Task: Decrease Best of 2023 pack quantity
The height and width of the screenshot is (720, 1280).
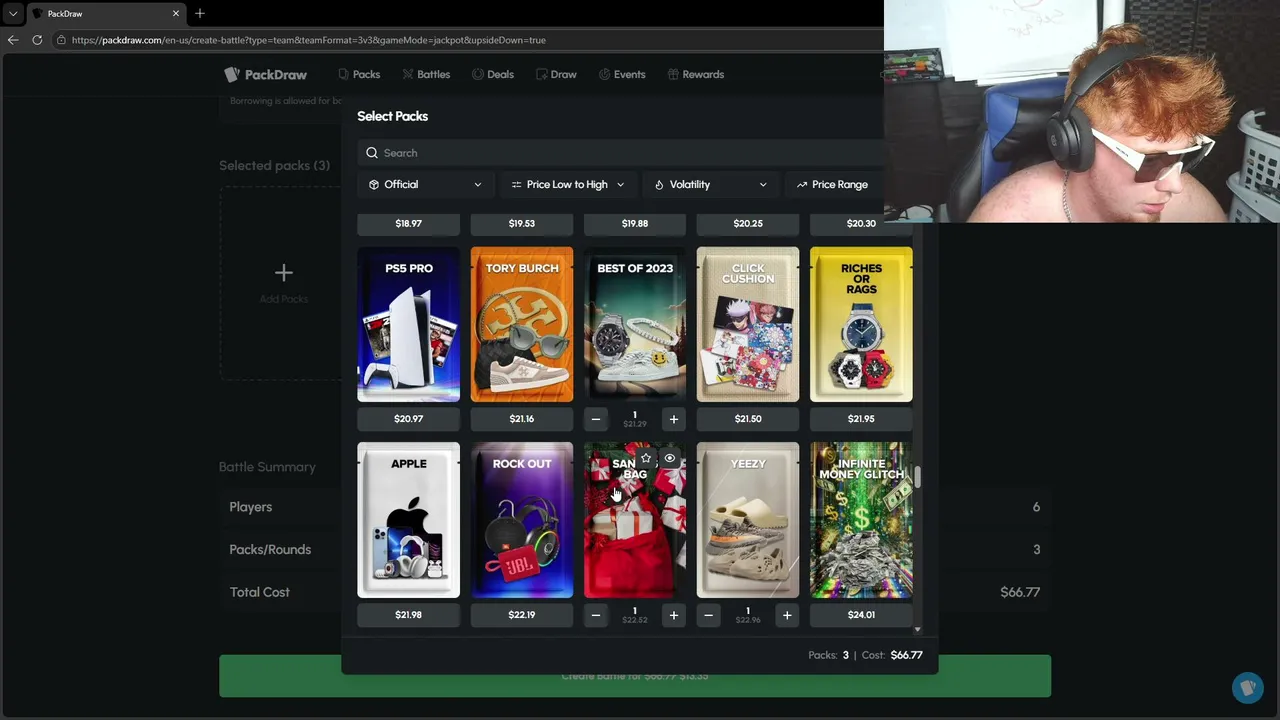Action: point(596,419)
